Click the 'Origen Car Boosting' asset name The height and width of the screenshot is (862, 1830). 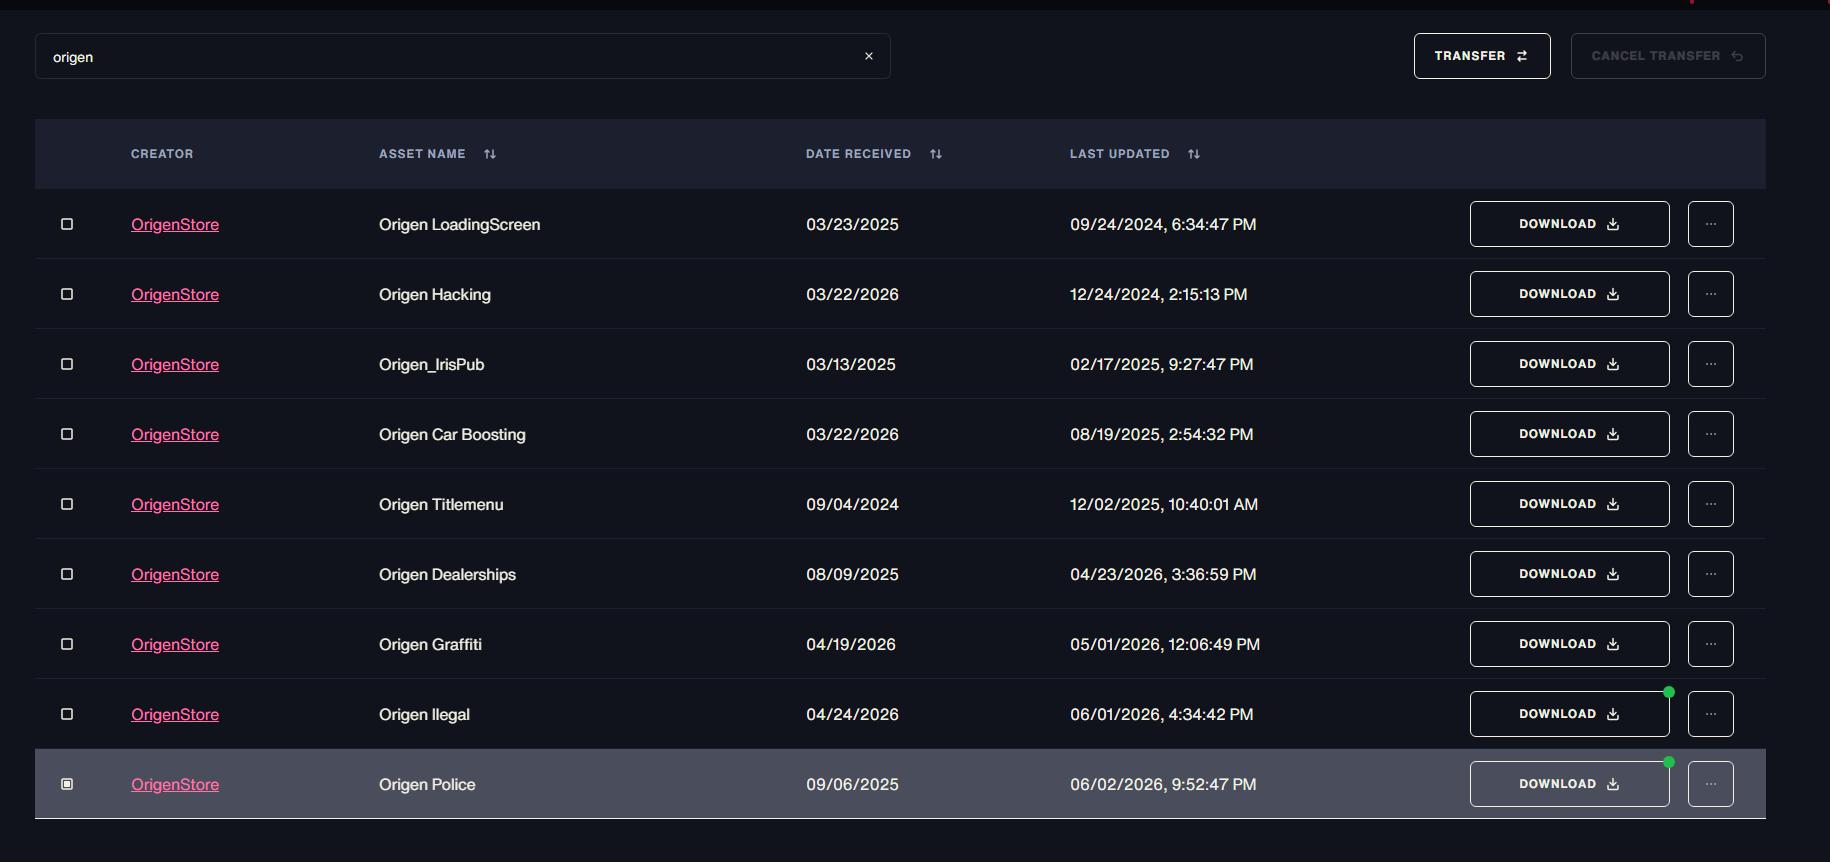coord(452,435)
